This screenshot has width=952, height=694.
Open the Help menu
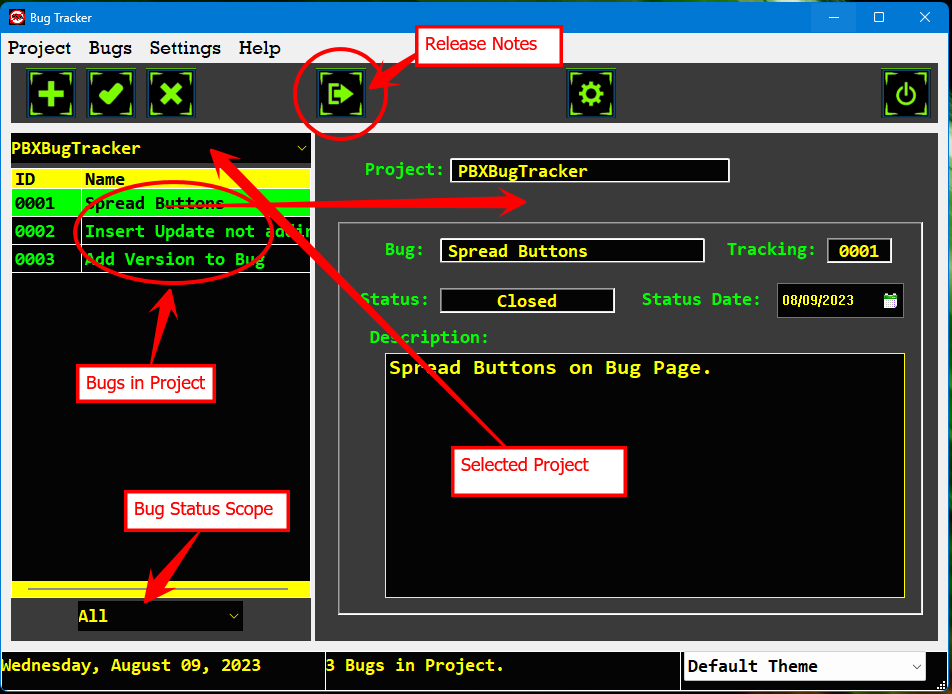click(x=259, y=48)
